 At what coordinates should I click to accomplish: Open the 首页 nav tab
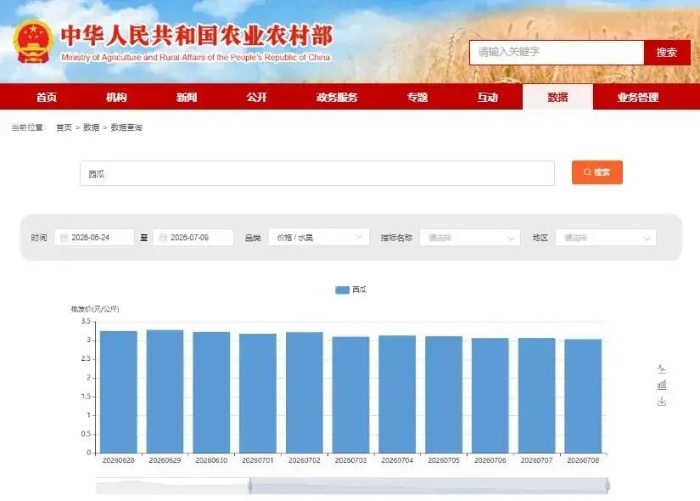pyautogui.click(x=46, y=97)
